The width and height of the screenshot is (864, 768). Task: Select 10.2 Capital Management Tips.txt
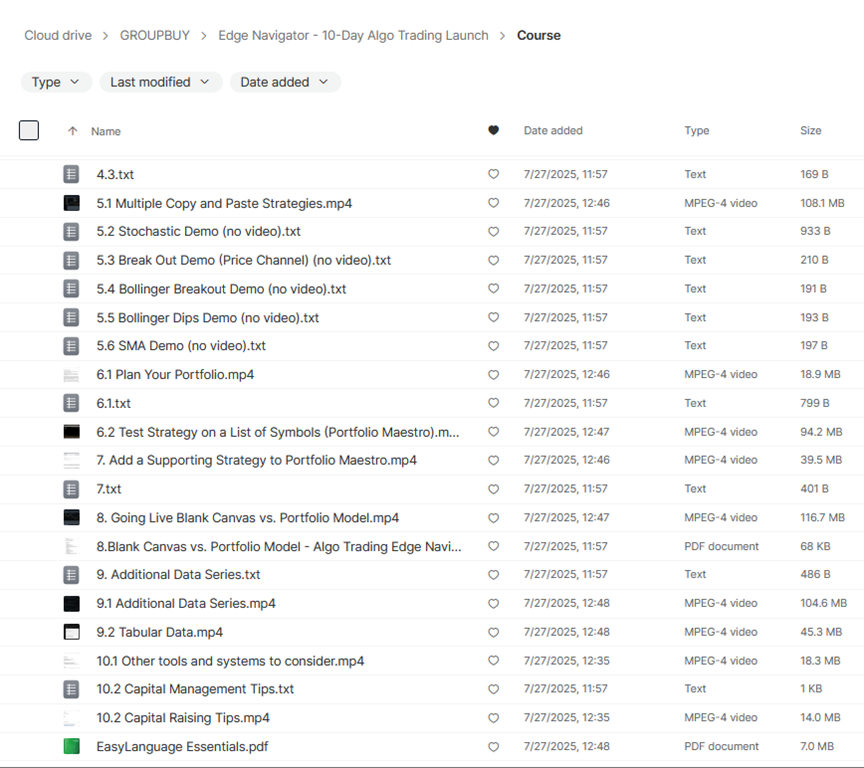(x=196, y=689)
